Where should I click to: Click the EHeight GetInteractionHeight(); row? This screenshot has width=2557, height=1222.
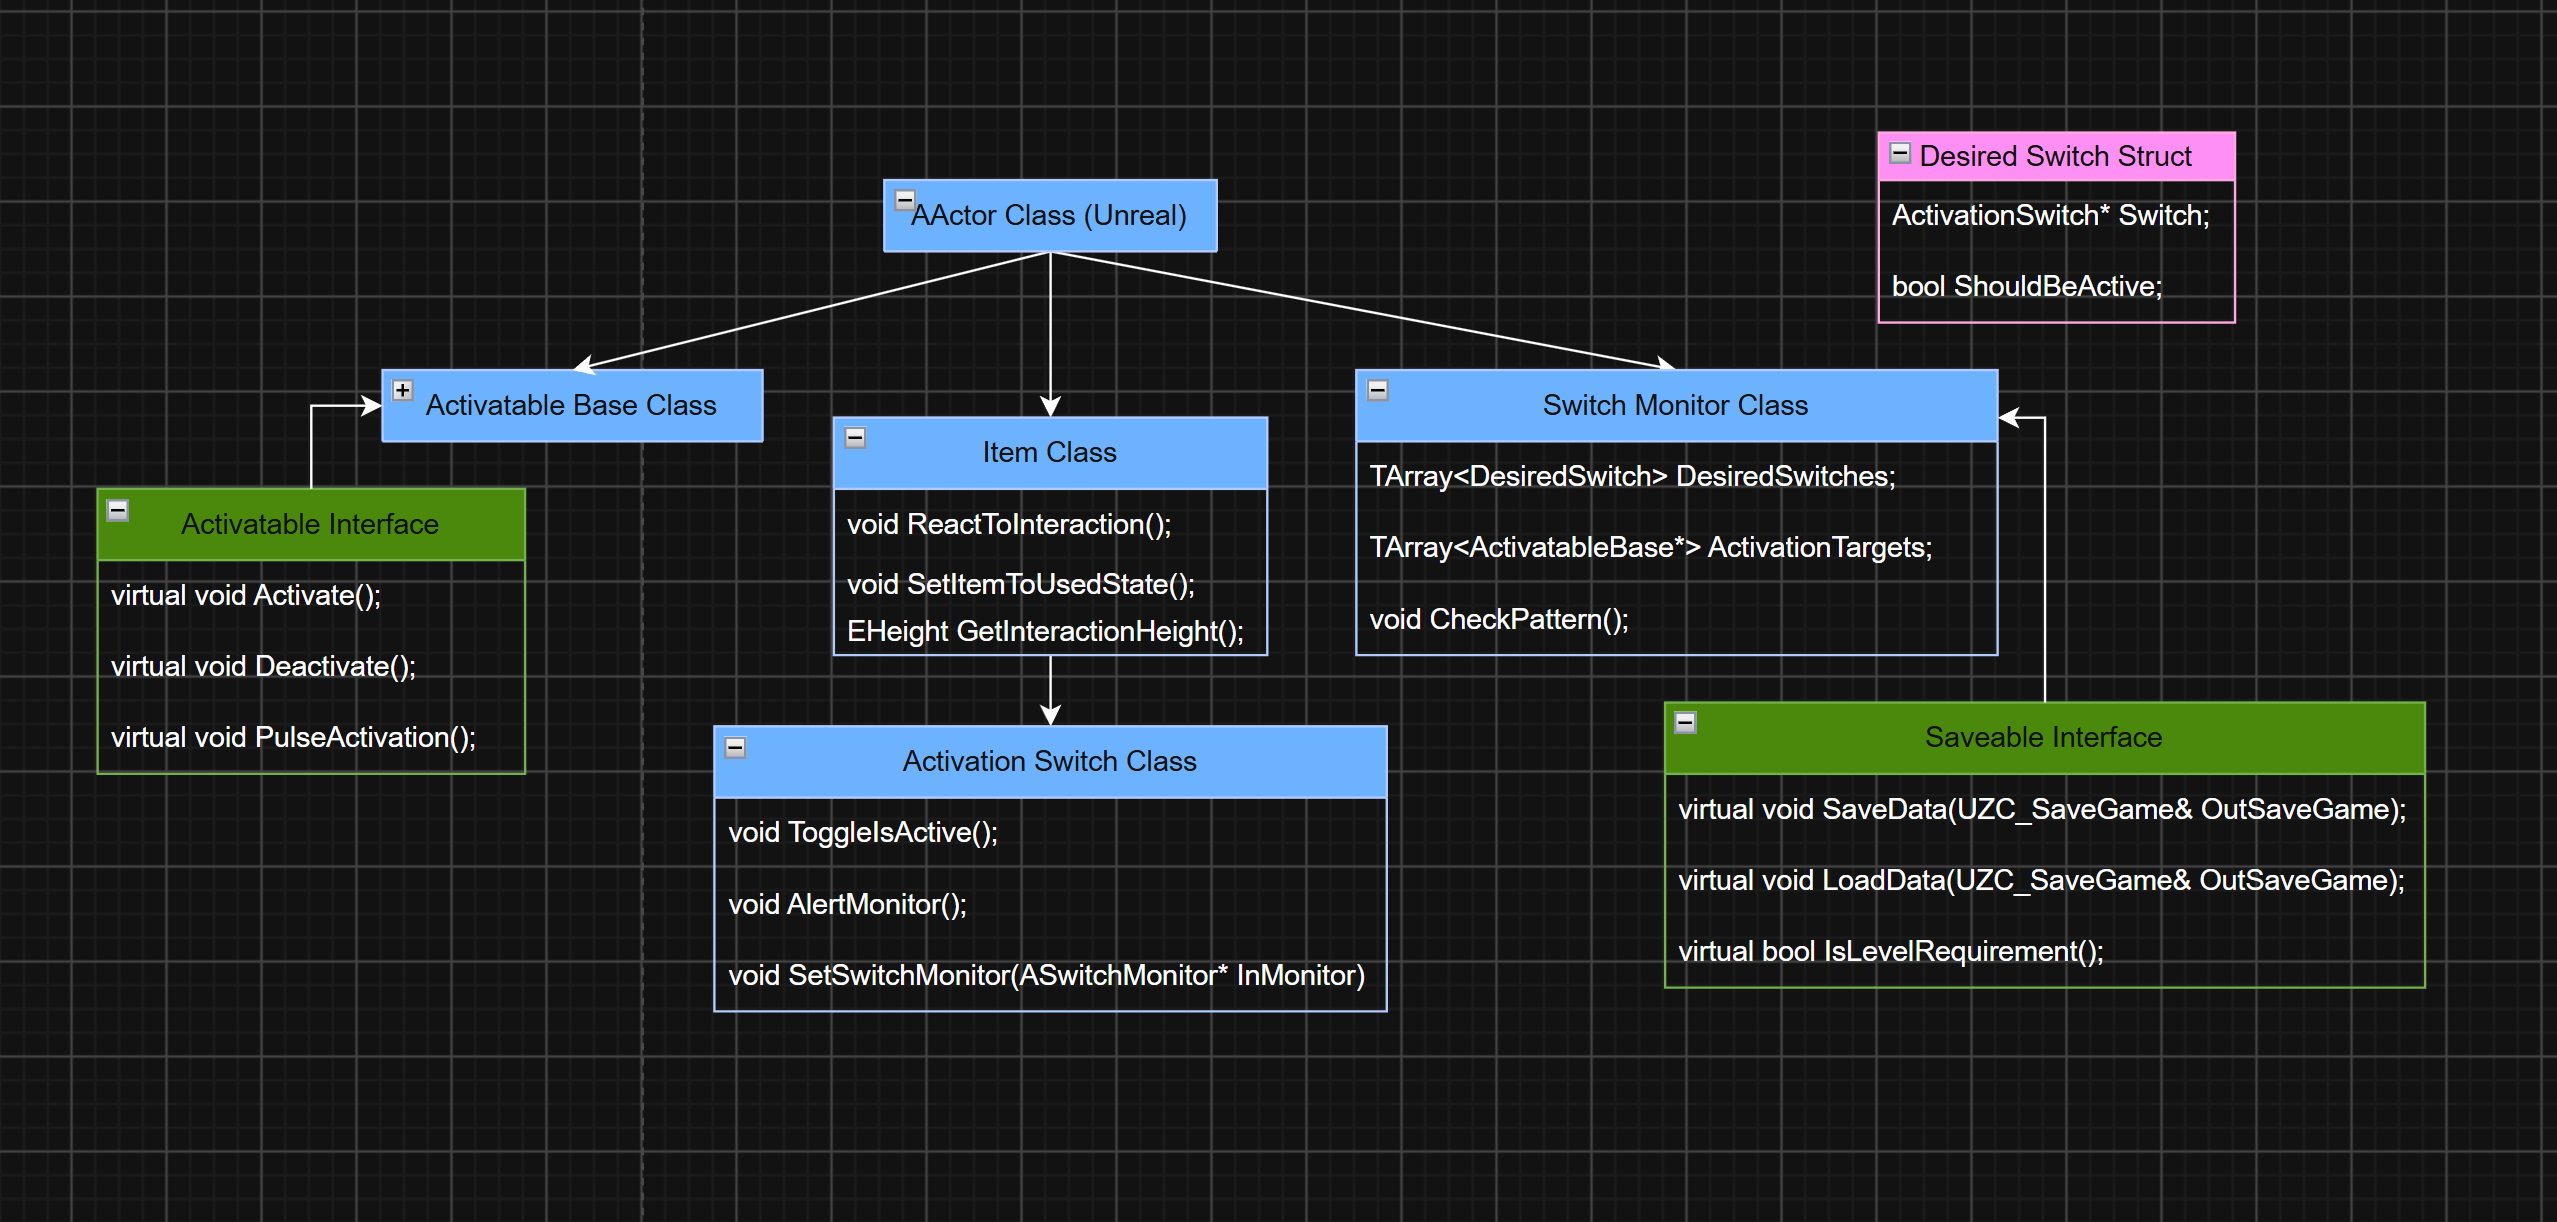(x=1050, y=631)
